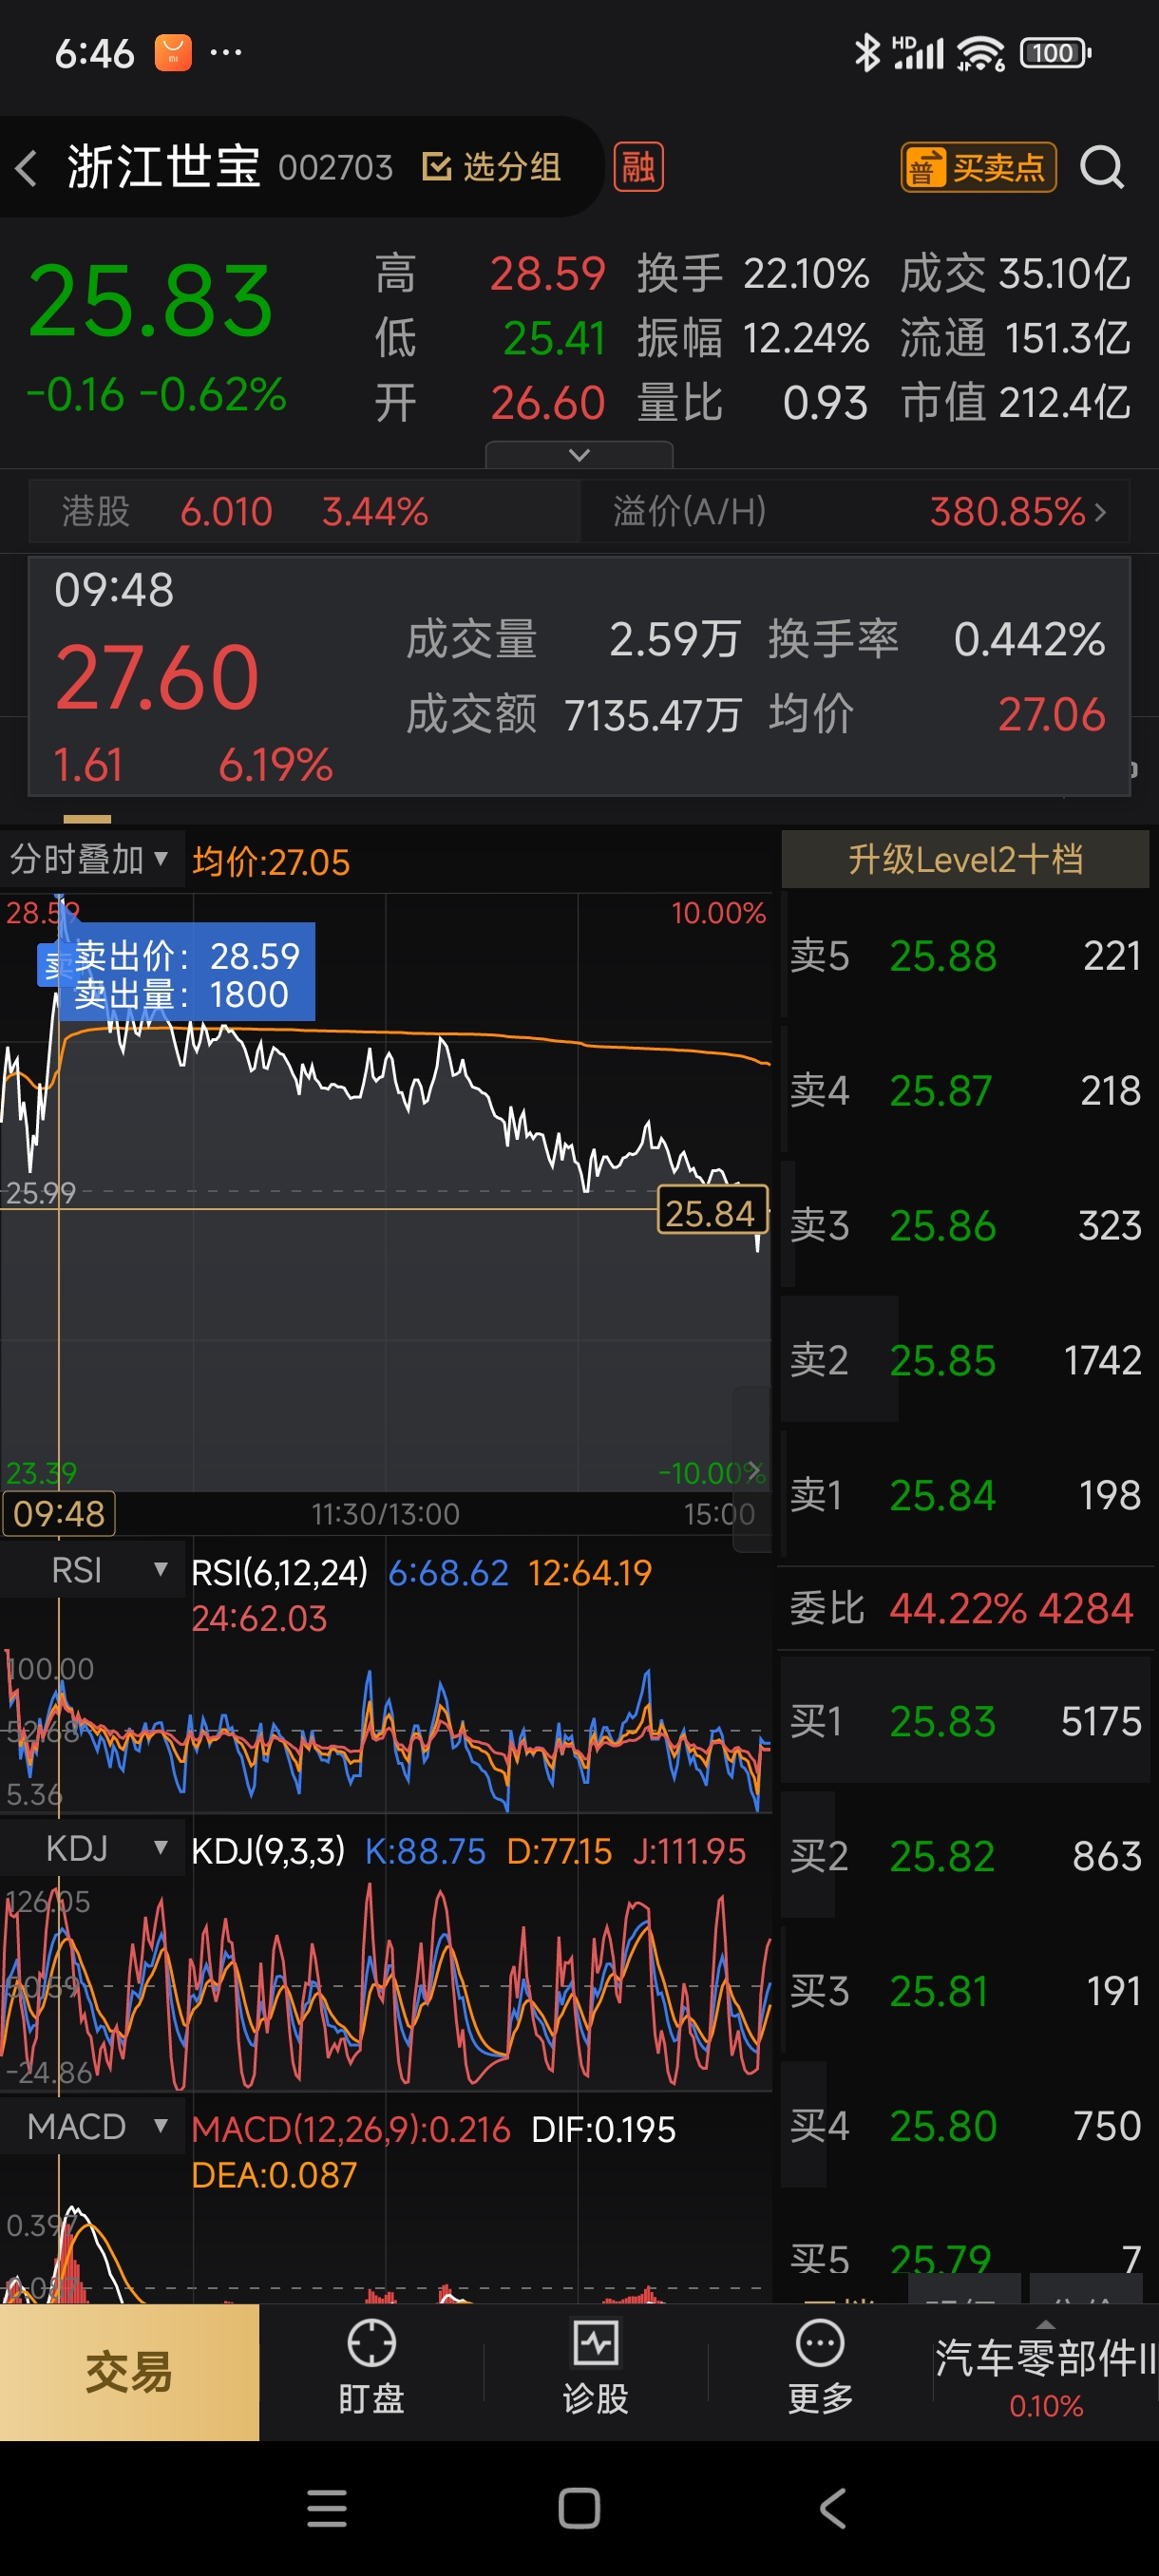Tap the 交易 trade button
1159x2576 pixels.
[x=129, y=2372]
